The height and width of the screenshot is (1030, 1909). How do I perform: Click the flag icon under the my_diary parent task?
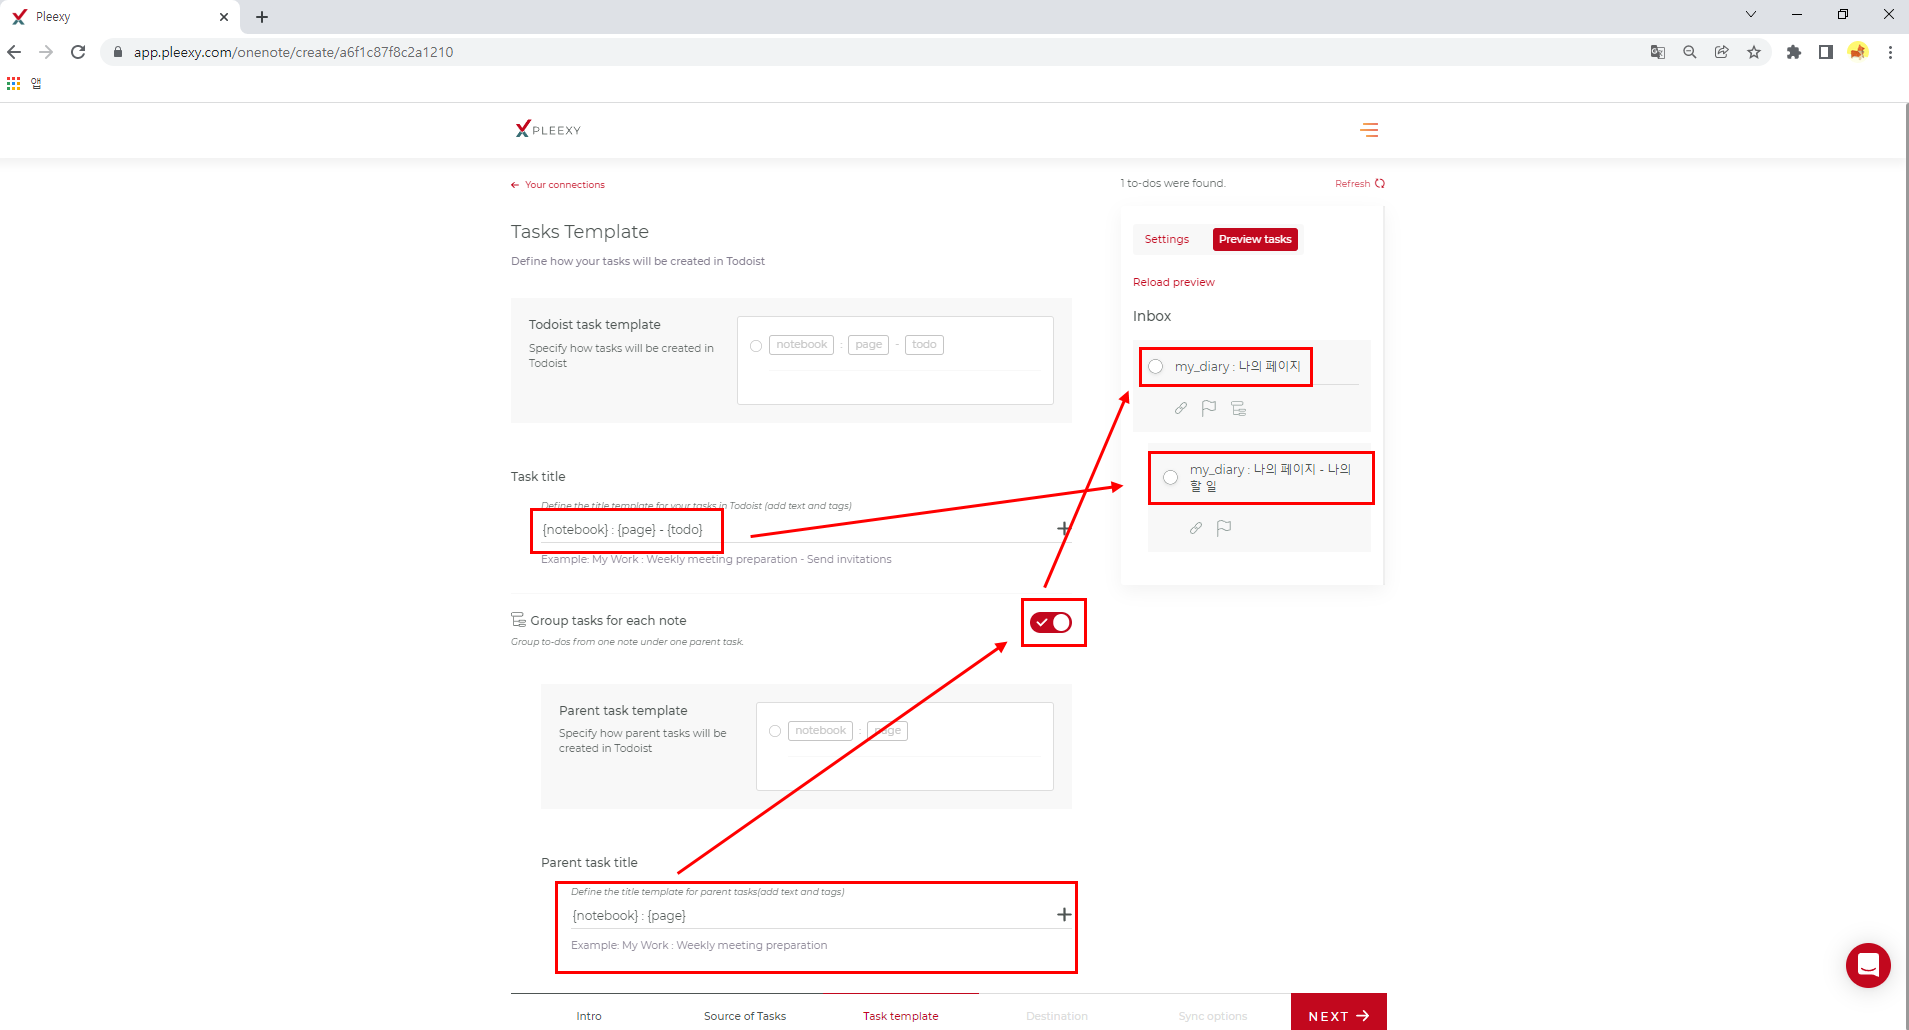coord(1209,408)
